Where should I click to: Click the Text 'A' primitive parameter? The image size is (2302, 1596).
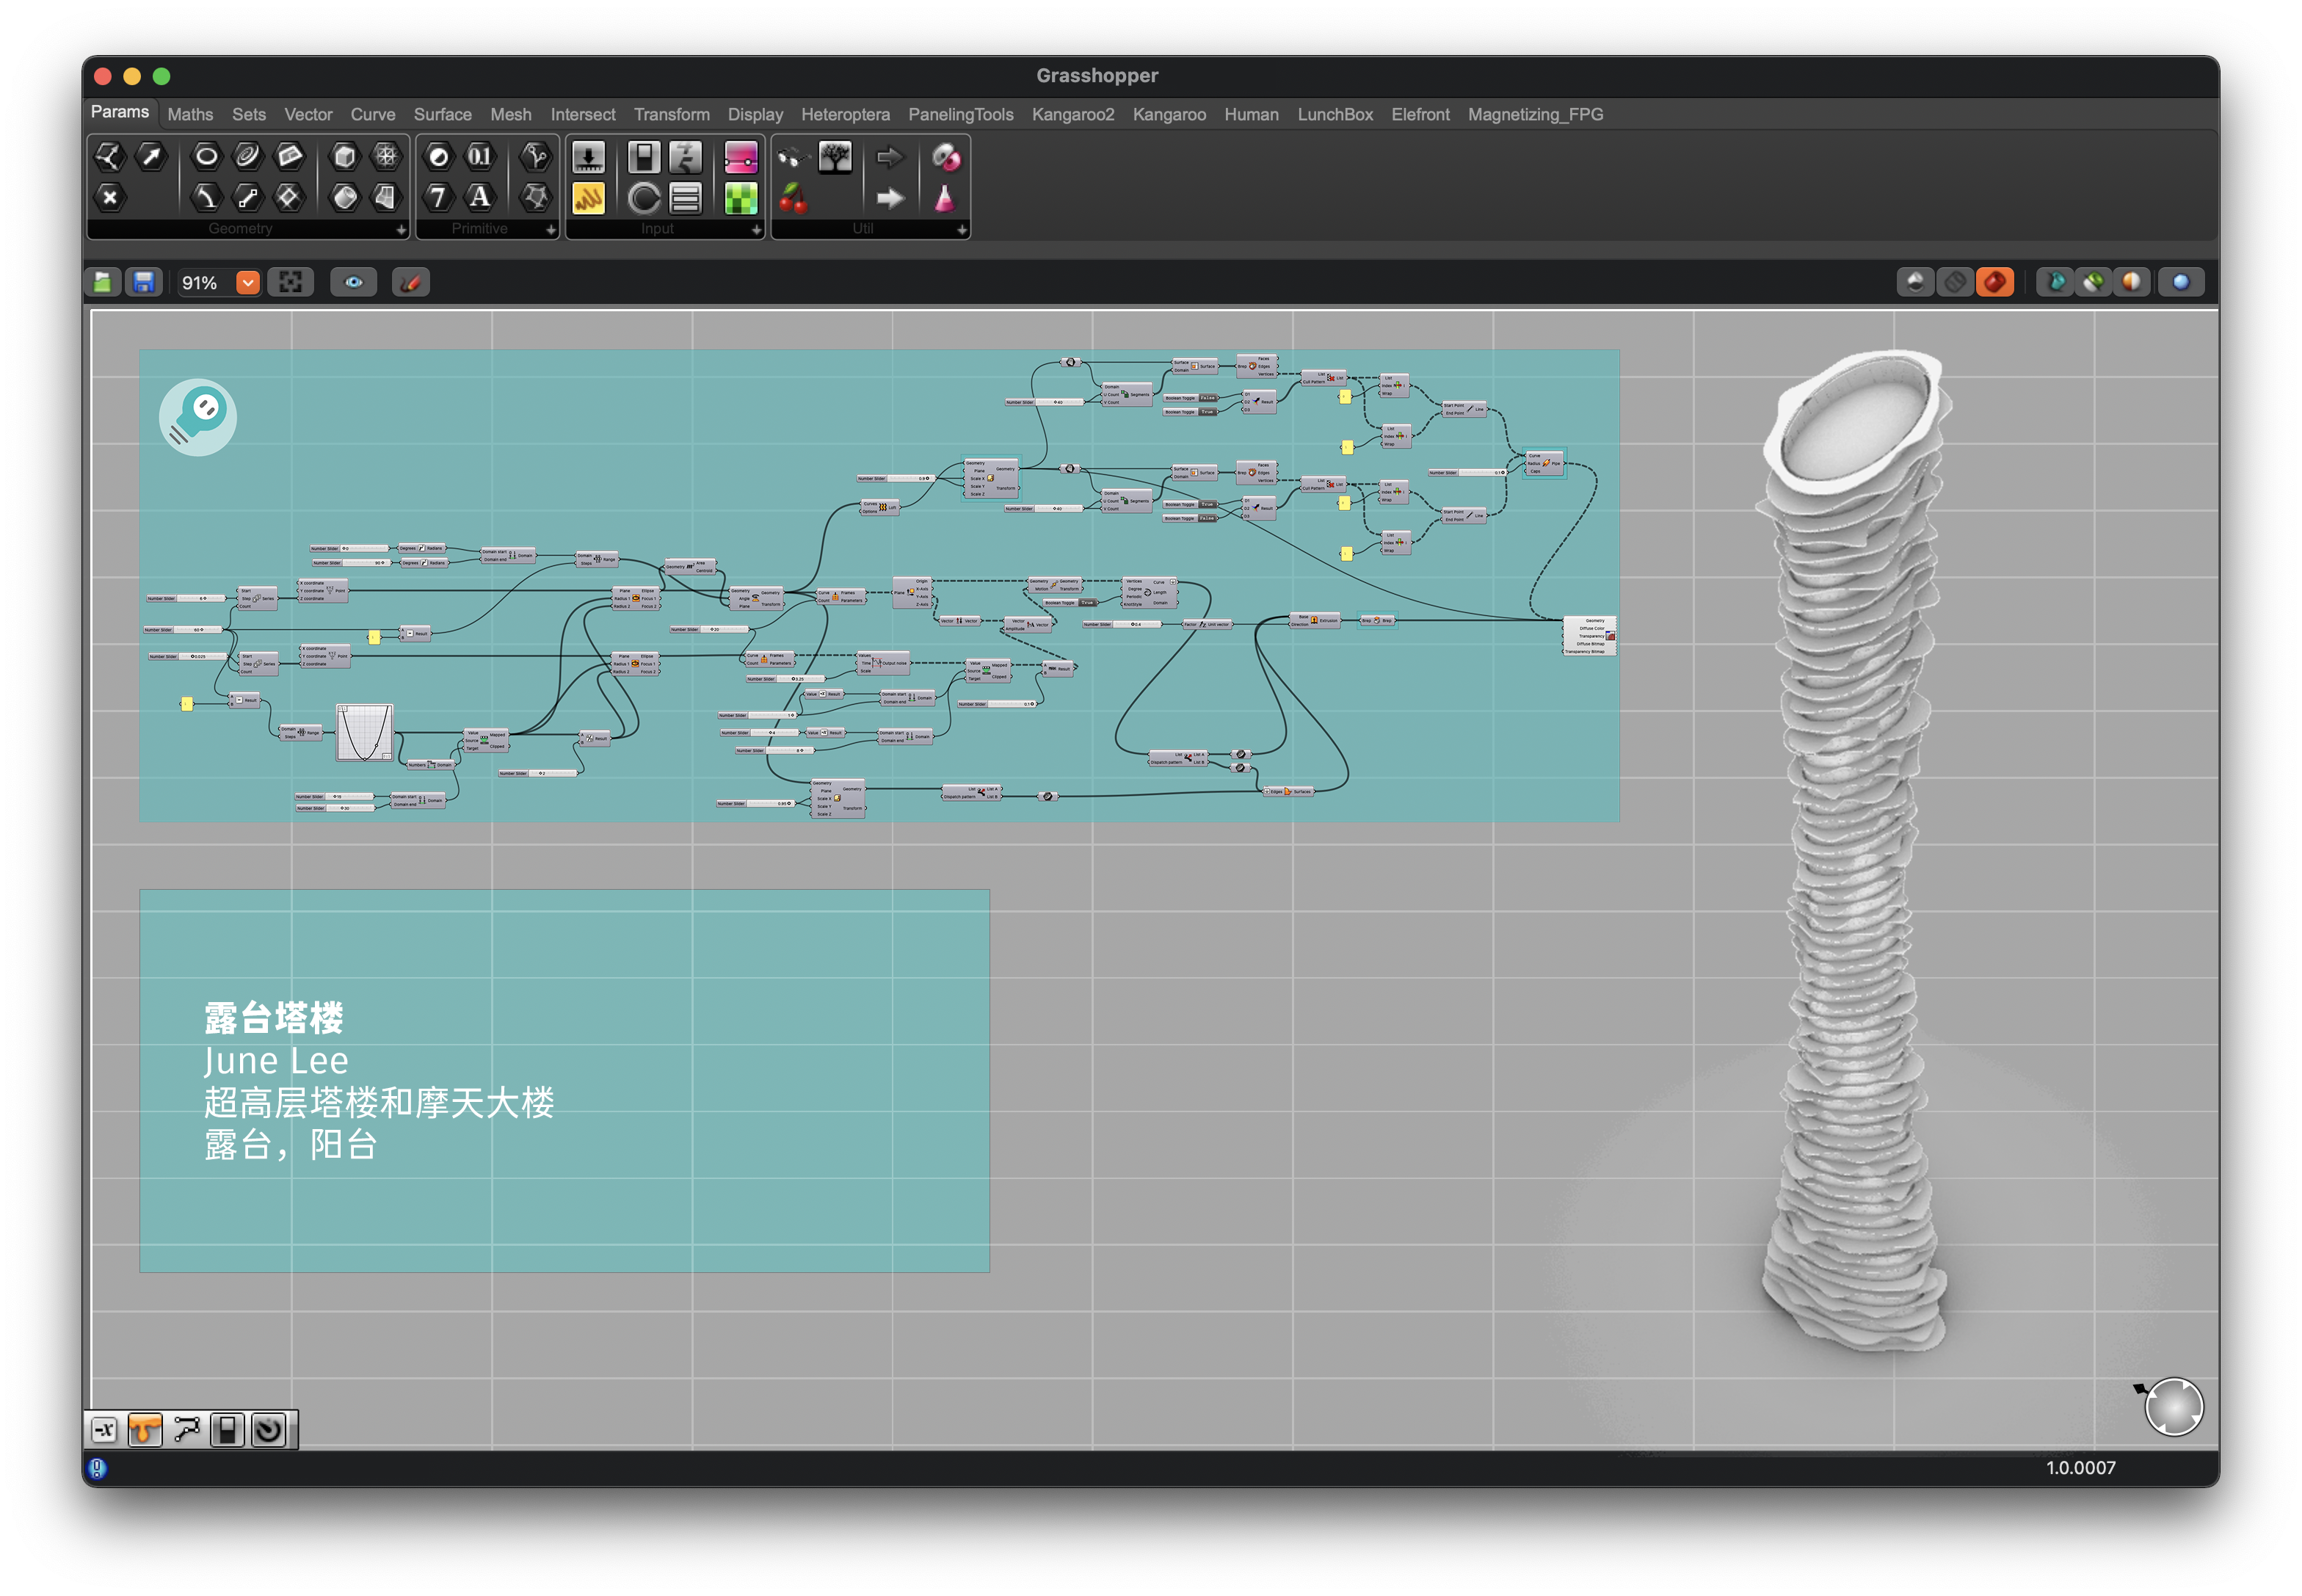click(x=480, y=198)
